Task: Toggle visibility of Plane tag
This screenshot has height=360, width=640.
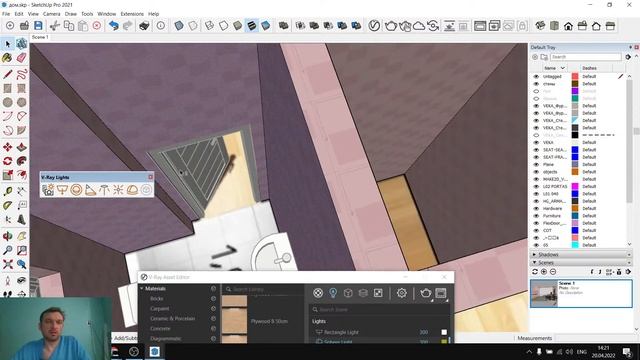Action: pos(536,164)
